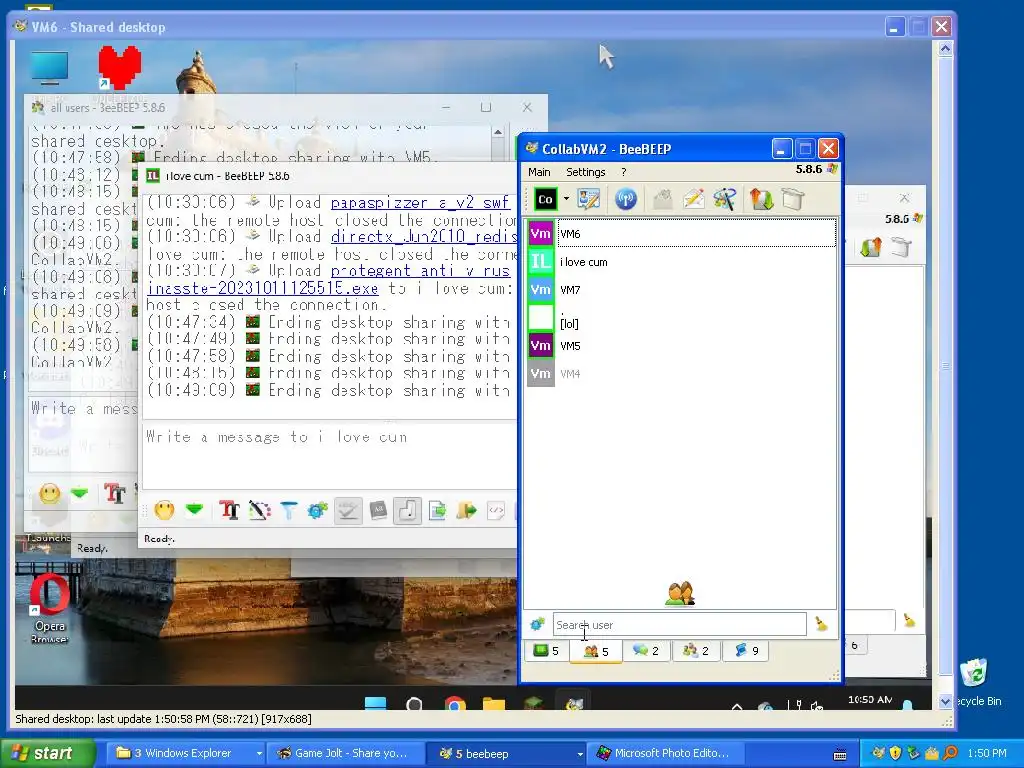Click the blue broadcast antenna icon
The height and width of the screenshot is (768, 1024).
coord(625,199)
